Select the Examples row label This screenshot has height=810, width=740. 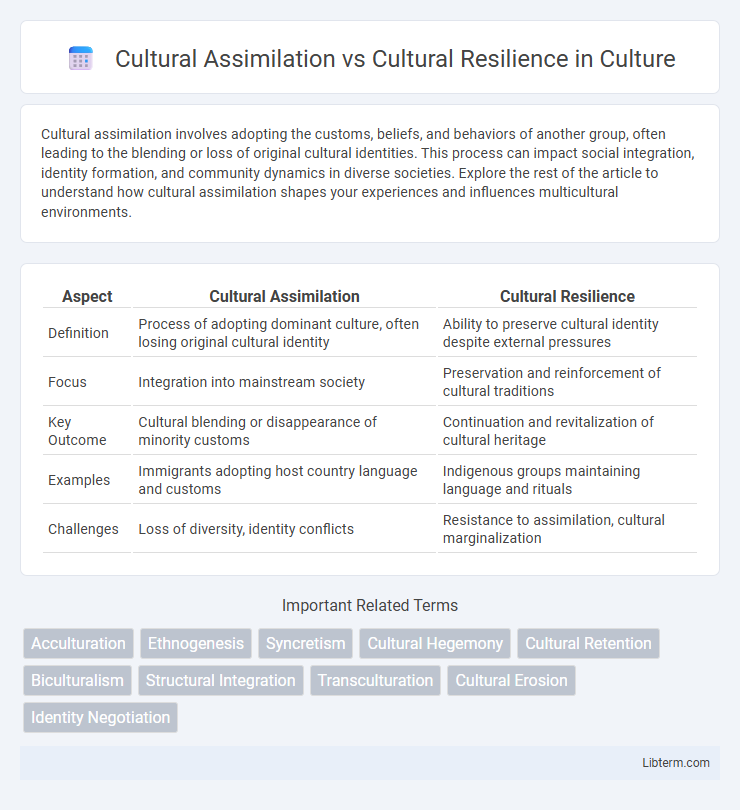[x=79, y=480]
